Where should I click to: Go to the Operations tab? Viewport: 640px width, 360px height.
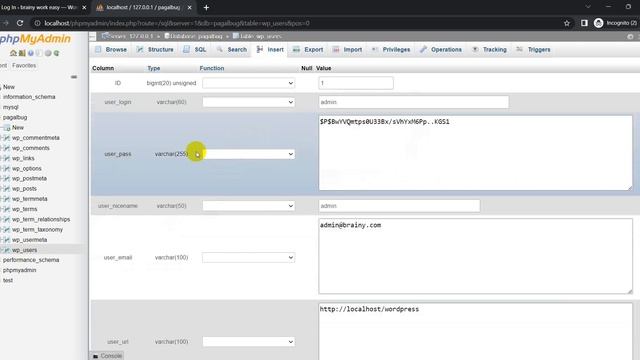(441, 49)
